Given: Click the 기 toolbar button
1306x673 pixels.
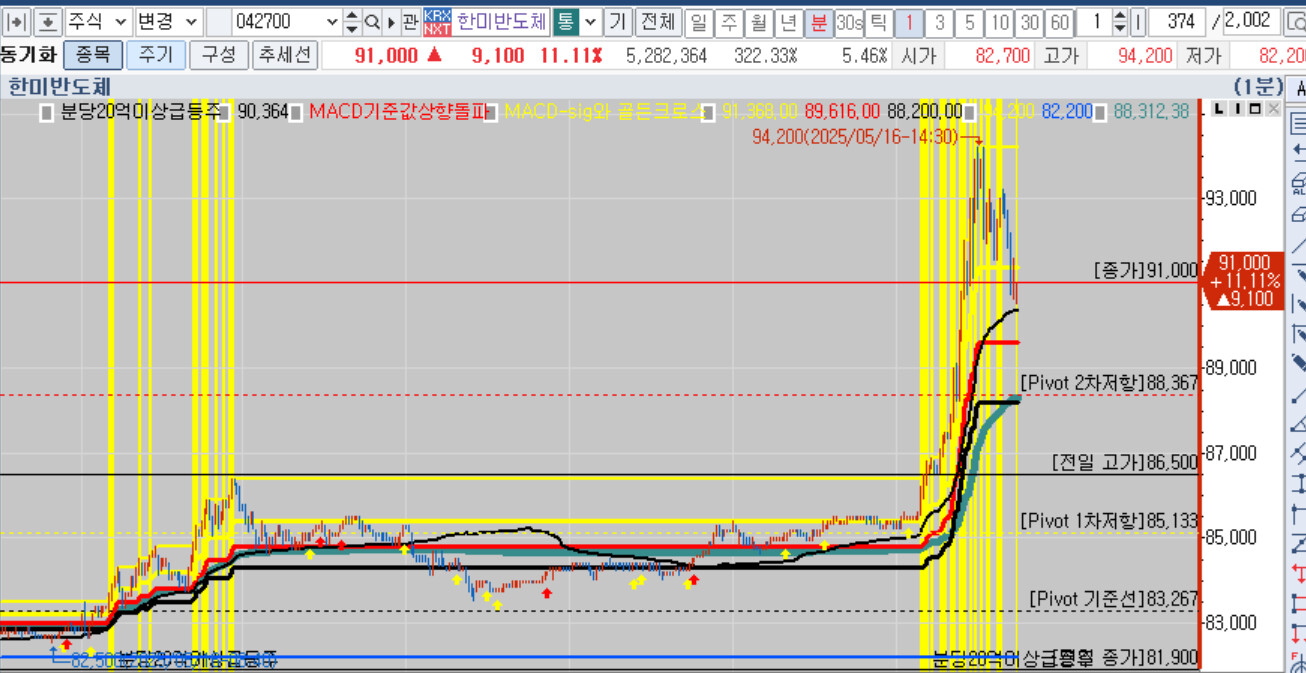Looking at the screenshot, I should (618, 21).
